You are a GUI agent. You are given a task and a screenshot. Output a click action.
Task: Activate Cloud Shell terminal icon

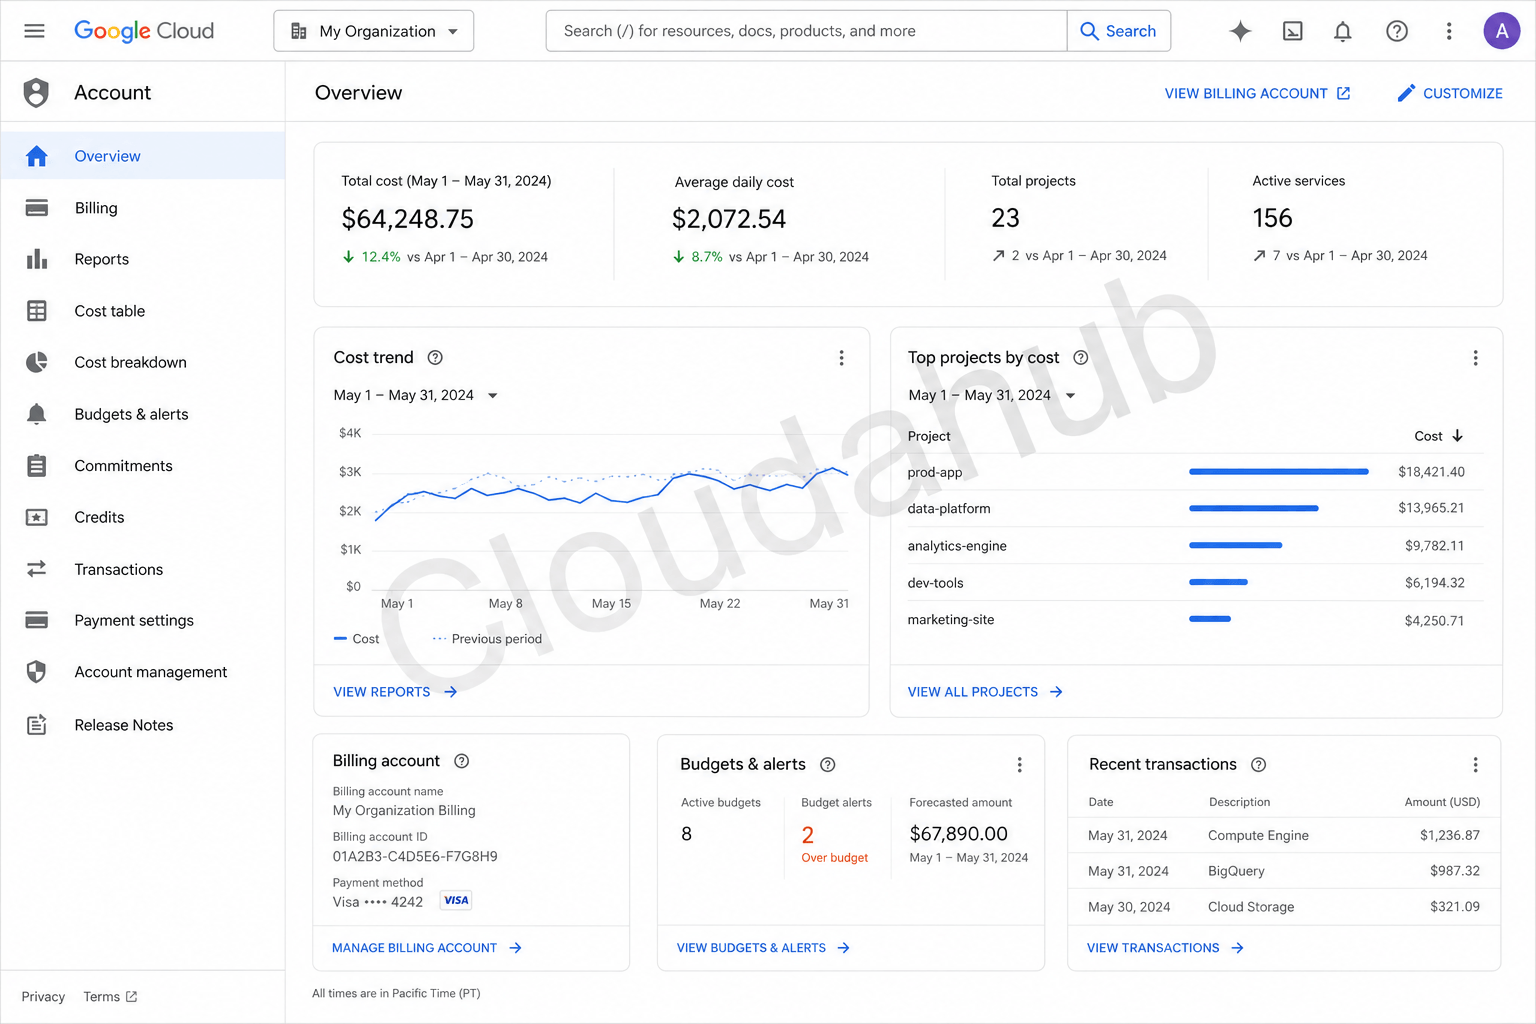click(1292, 31)
